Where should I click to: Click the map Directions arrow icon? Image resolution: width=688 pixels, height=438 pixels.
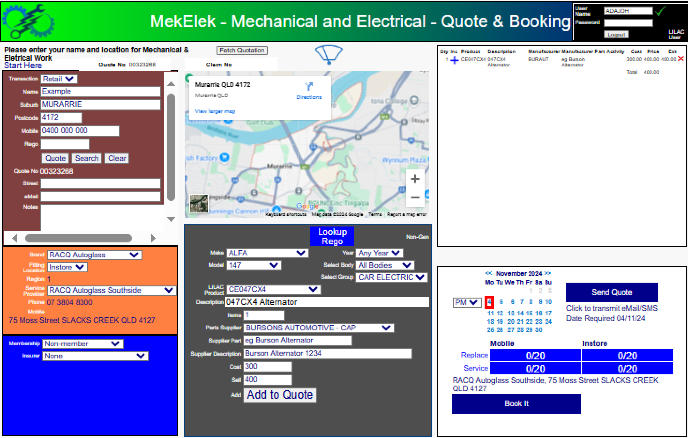pos(309,86)
